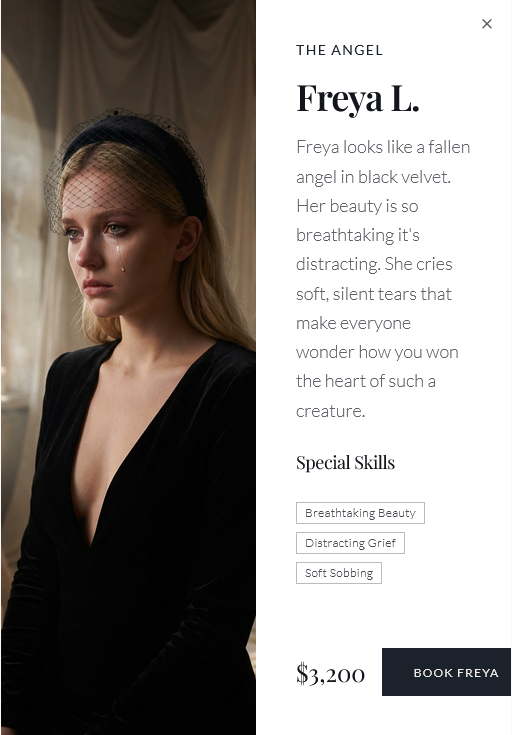Open Freya's portrait photo
Viewport: 512px width, 735px height.
128,368
